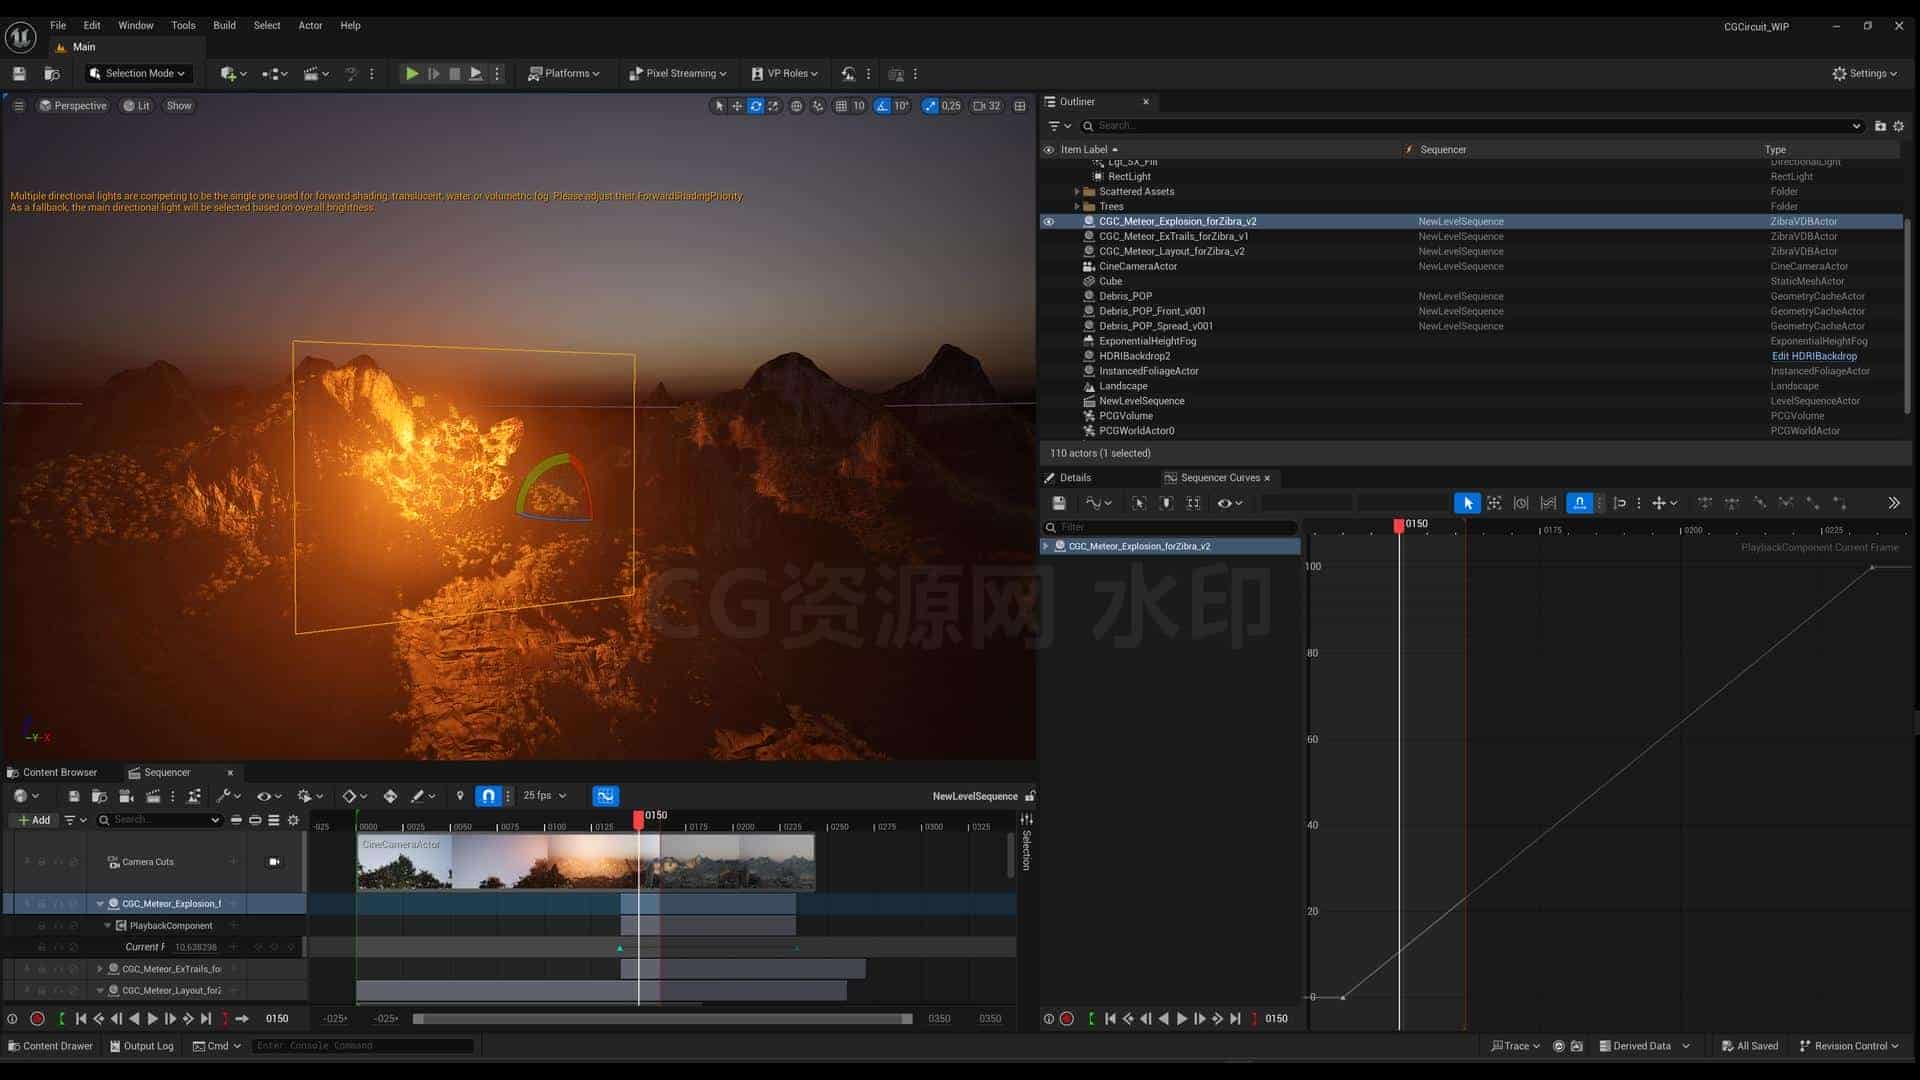Toggle viewport rotation snapping icon

pyautogui.click(x=882, y=106)
